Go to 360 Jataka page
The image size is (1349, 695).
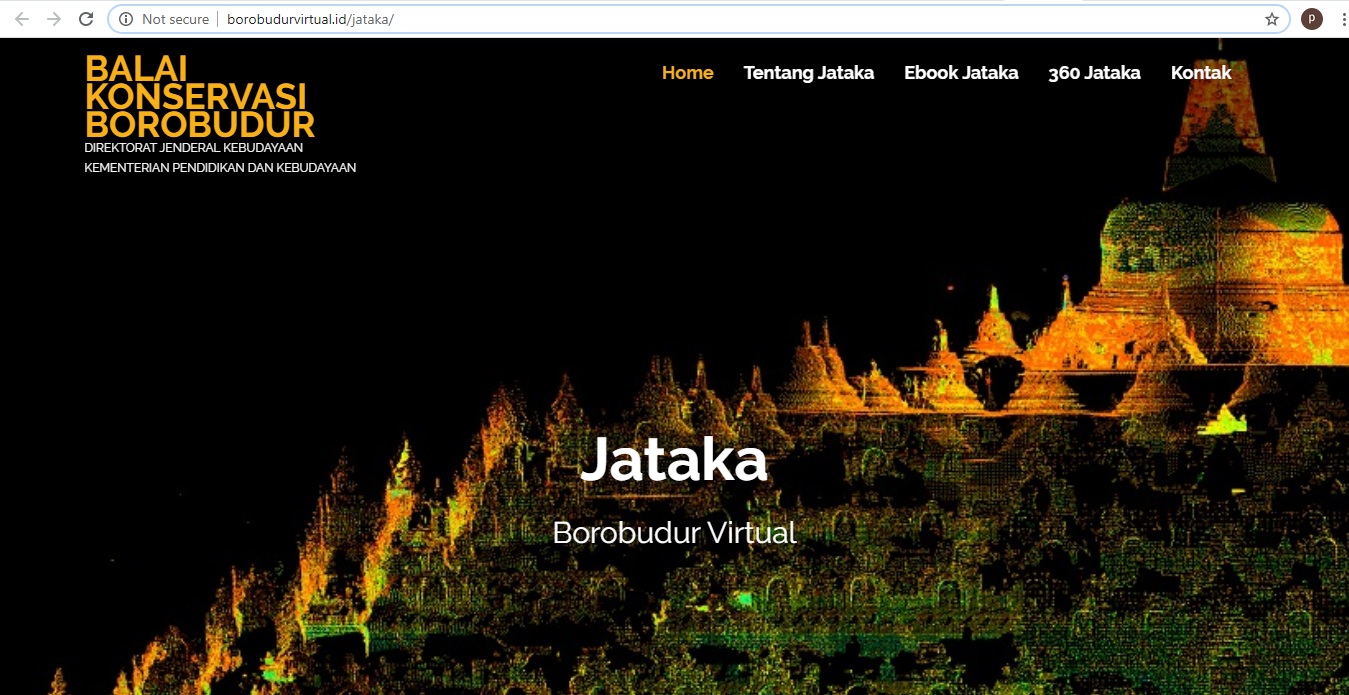[x=1094, y=73]
